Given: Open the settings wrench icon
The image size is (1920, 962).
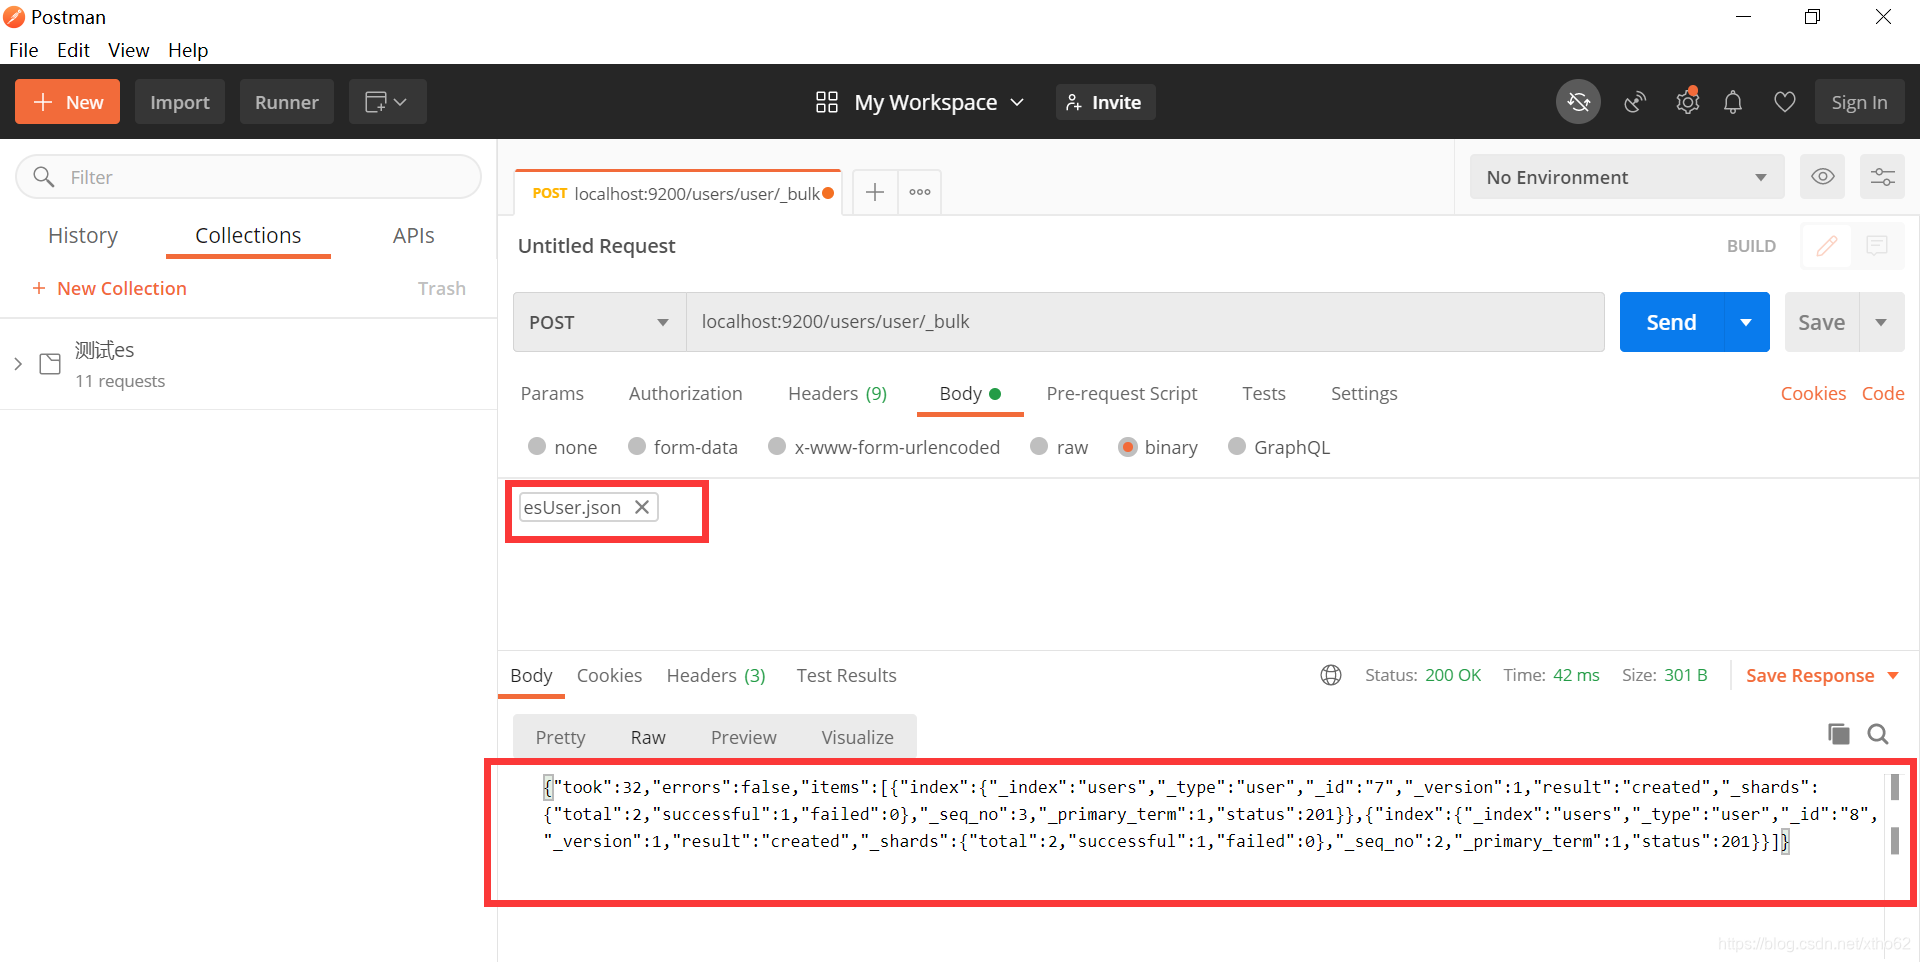Looking at the screenshot, I should [x=1687, y=102].
